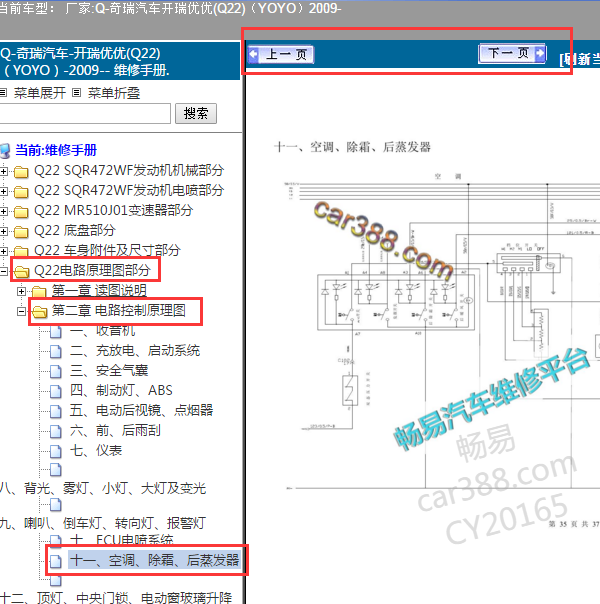Image resolution: width=600 pixels, height=604 pixels.
Task: Collapse all menus via 菜单折叠
Action: [x=114, y=93]
